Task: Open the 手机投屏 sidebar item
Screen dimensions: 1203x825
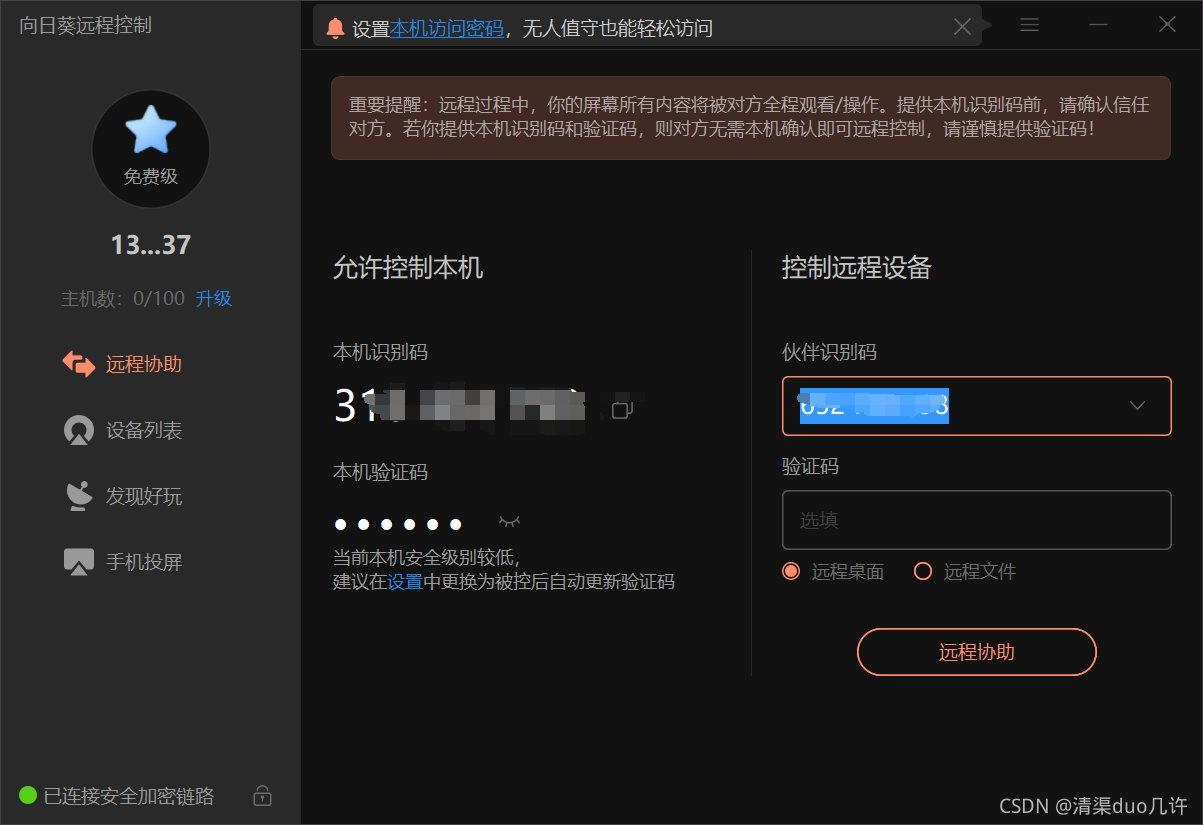Action: [x=122, y=562]
